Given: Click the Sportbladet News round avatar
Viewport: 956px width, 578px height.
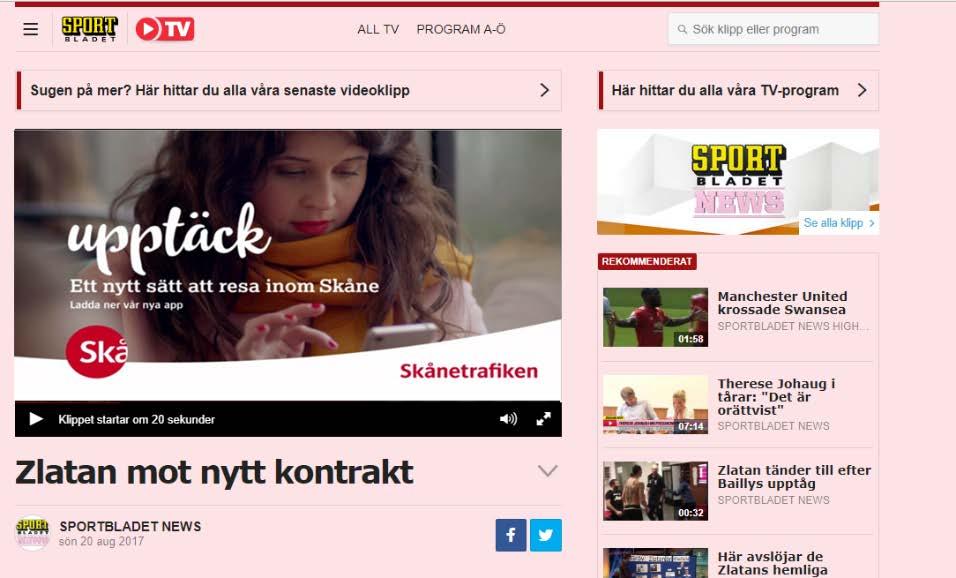Looking at the screenshot, I should tap(32, 533).
